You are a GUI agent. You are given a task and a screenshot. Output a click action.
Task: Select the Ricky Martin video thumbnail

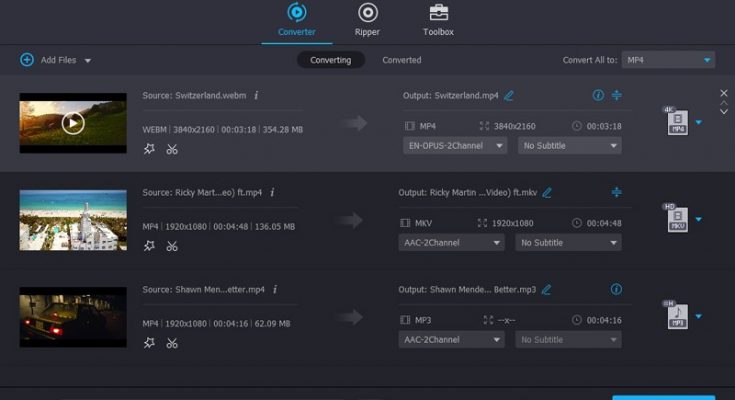(x=73, y=219)
